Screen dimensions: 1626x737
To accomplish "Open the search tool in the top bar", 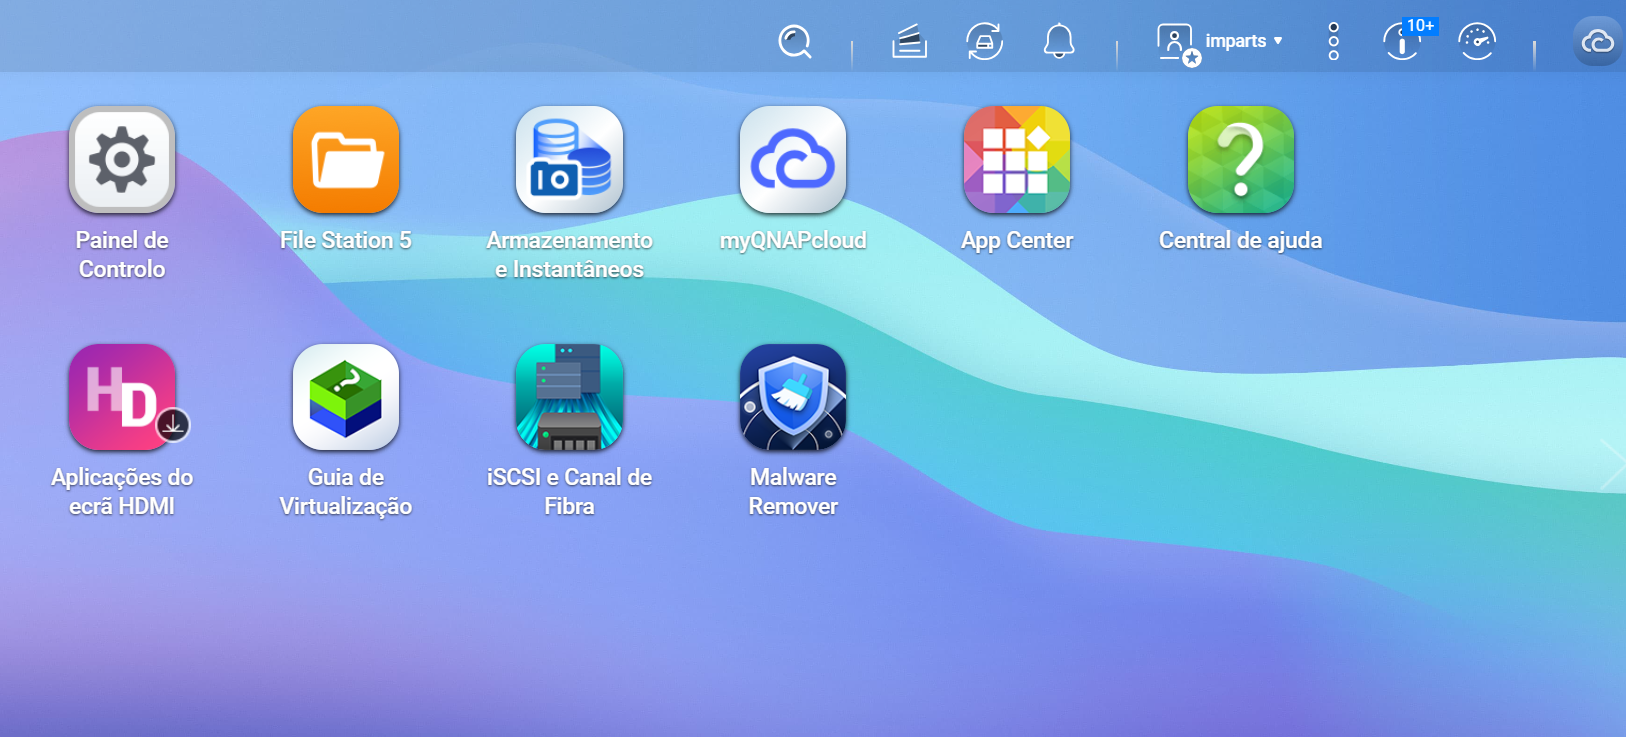I will click(x=795, y=42).
